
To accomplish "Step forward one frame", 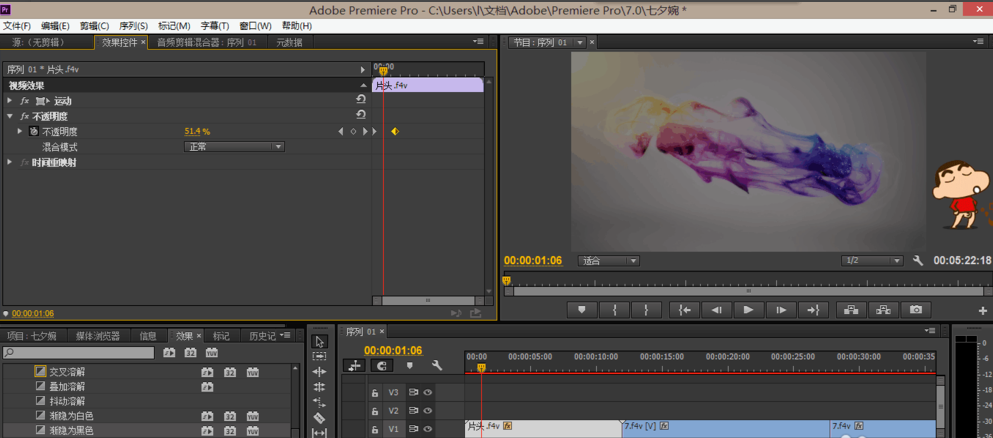I will tap(781, 310).
